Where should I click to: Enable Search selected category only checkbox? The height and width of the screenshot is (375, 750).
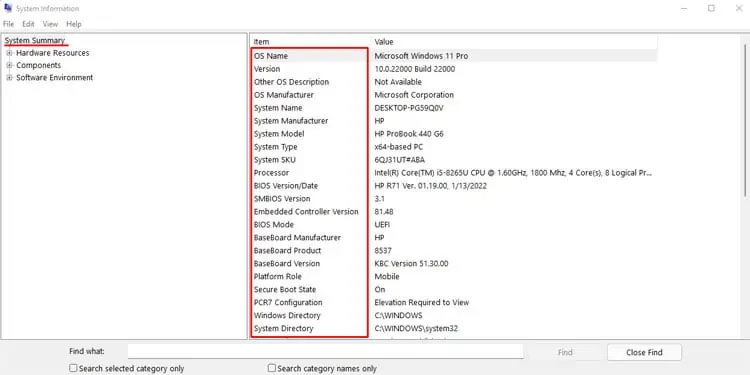[x=73, y=368]
